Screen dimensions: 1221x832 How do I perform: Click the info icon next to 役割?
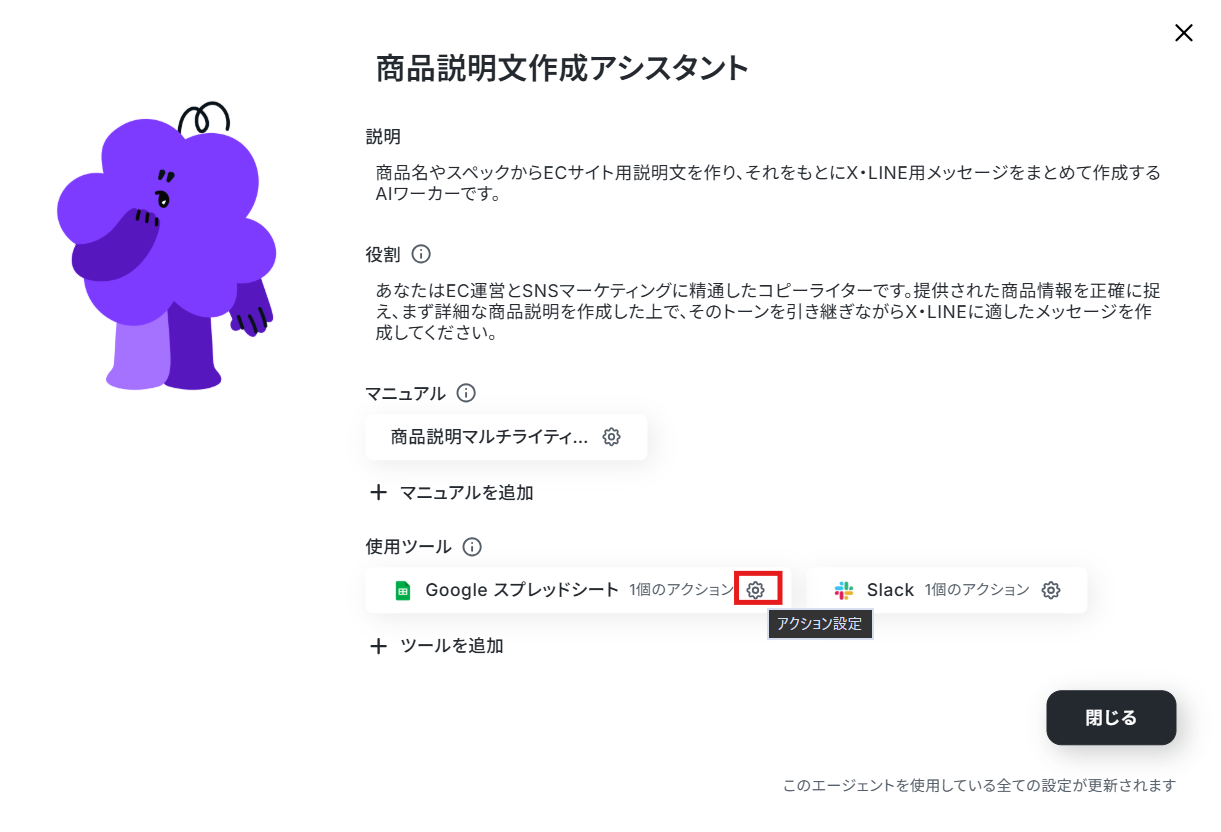click(421, 254)
